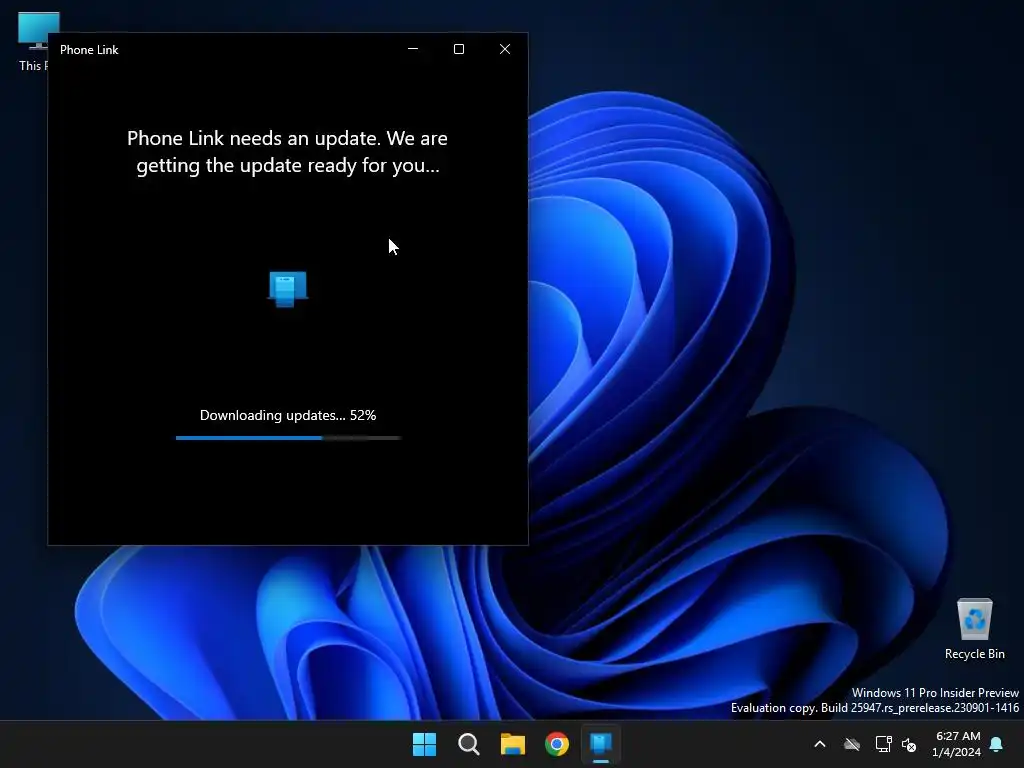
Task: Click Windows 11 Pro Insider Preview text
Action: [x=935, y=693]
